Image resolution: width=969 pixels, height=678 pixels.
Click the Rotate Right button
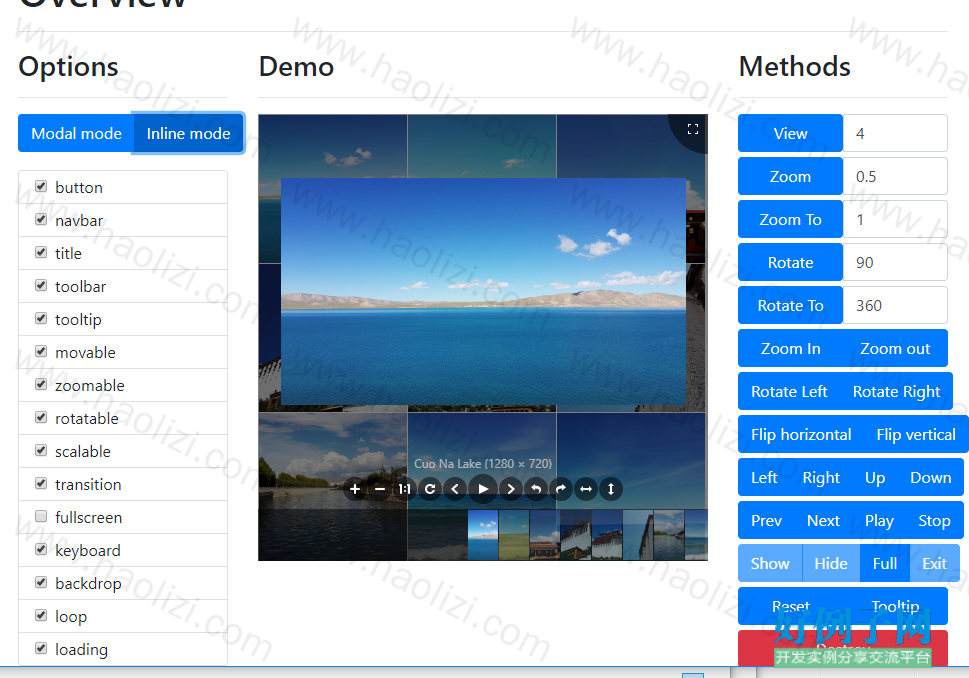point(896,391)
